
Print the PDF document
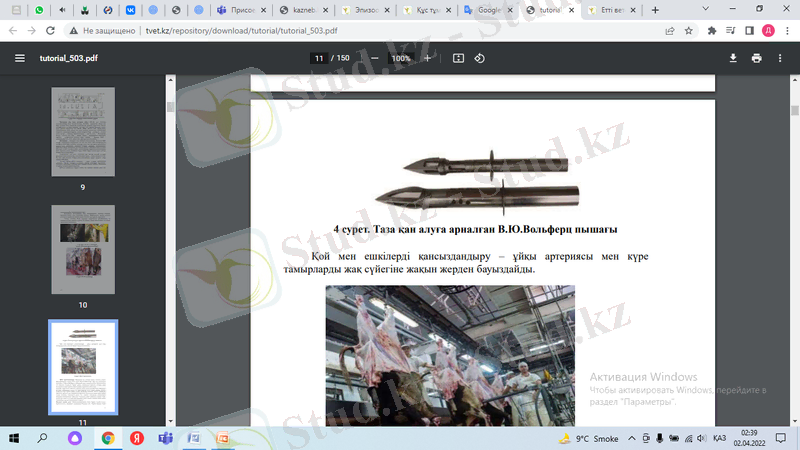pyautogui.click(x=757, y=58)
